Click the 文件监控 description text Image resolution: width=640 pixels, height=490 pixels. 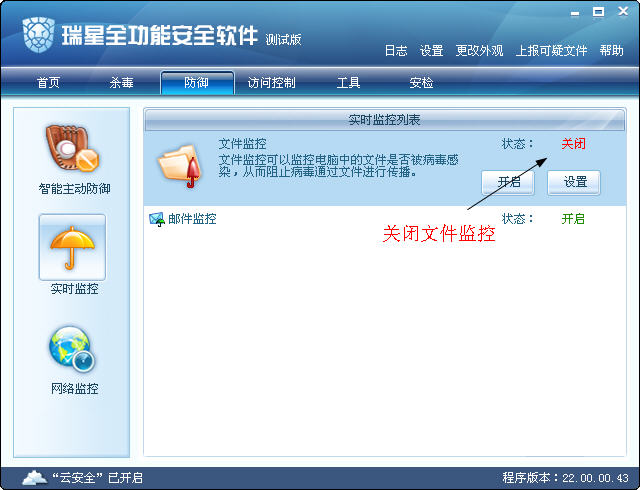[x=338, y=166]
